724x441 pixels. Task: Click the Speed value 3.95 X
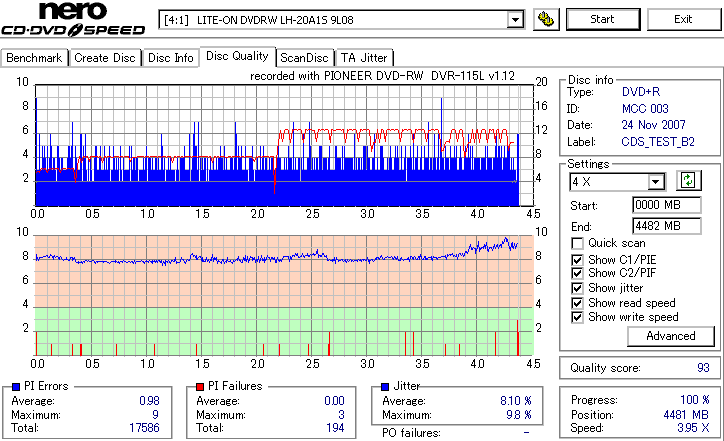point(694,428)
